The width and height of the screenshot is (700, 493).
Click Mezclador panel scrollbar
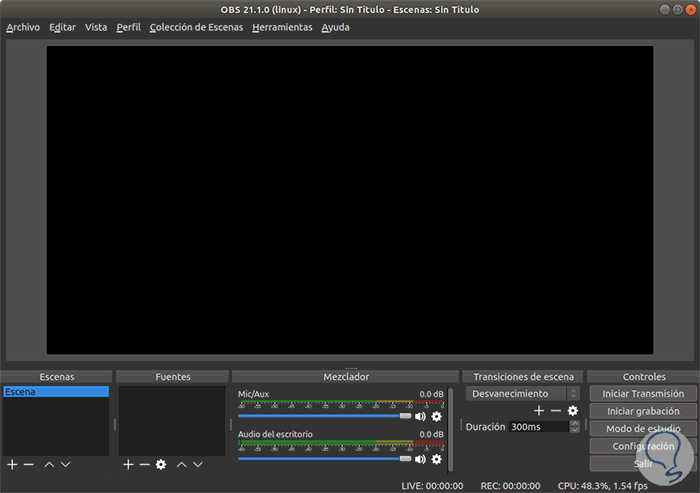[450, 429]
